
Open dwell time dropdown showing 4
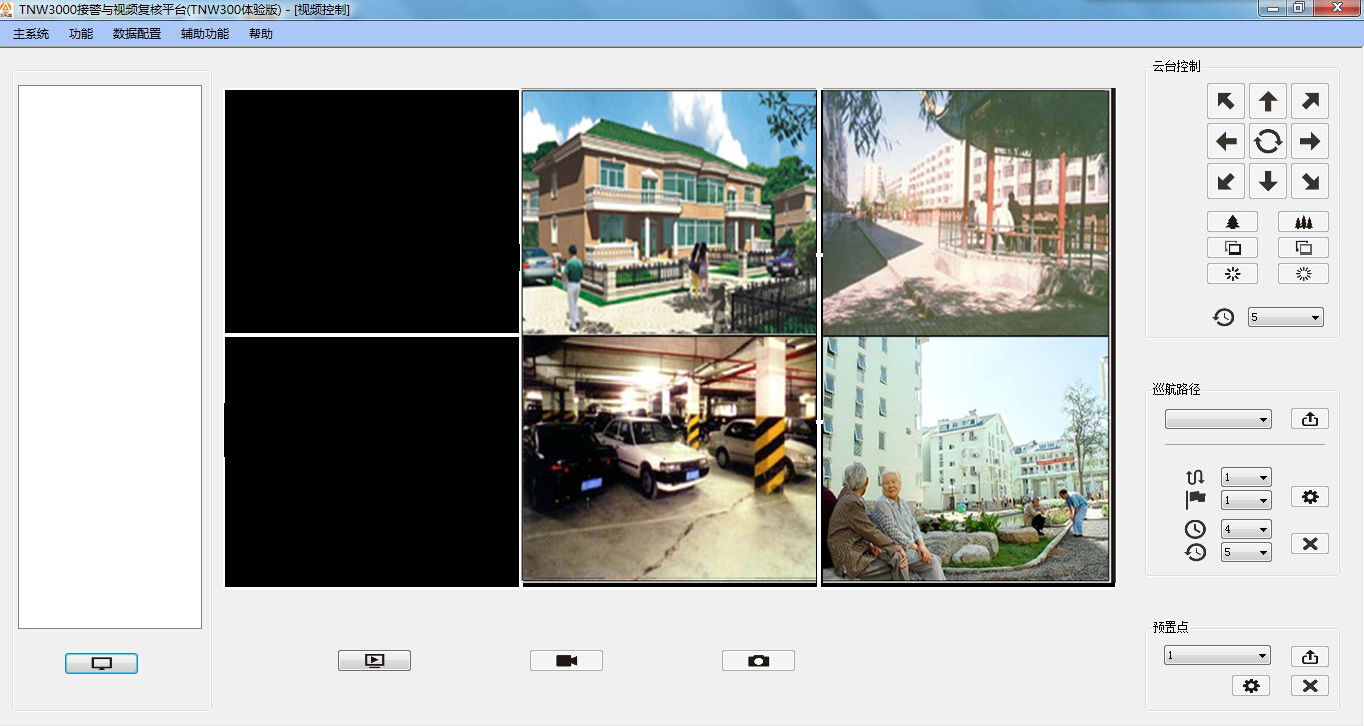click(x=1246, y=529)
